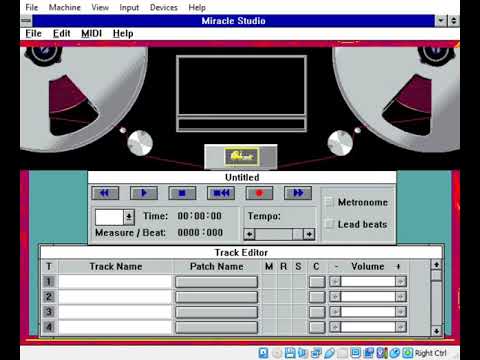Viewport: 480px width, 360px height.
Task: Click the channel button for track 1
Action: pyautogui.click(x=317, y=282)
